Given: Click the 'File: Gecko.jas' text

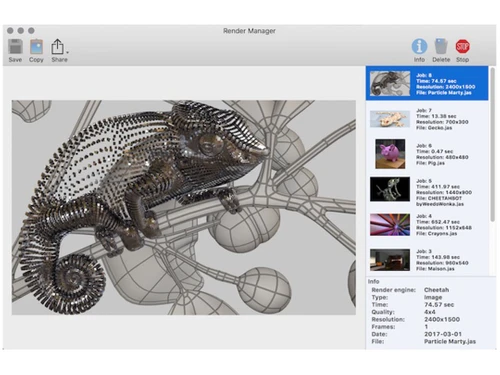Looking at the screenshot, I should coord(434,128).
